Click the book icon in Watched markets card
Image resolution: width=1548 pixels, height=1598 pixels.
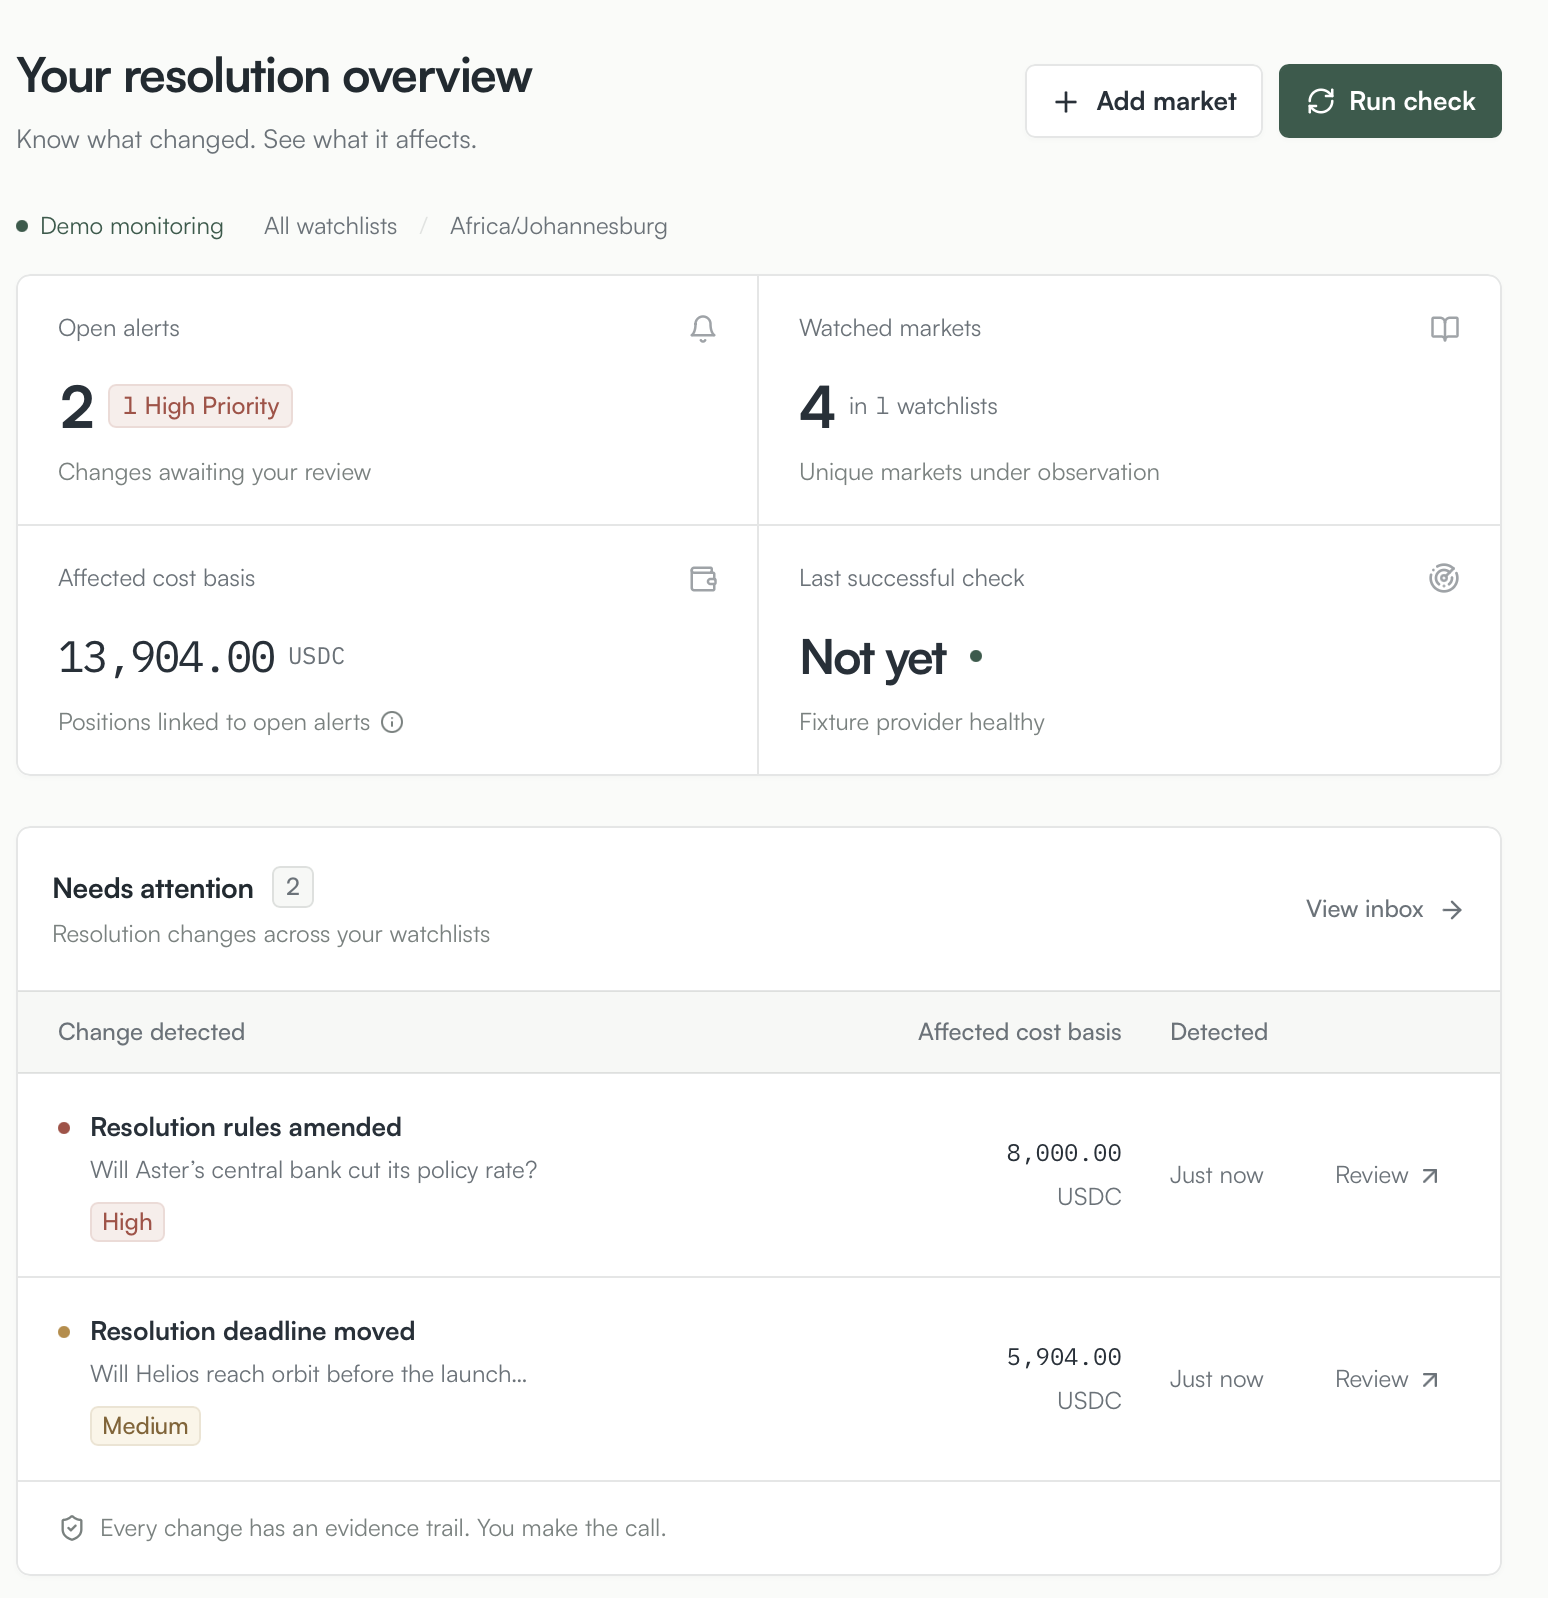click(1444, 329)
